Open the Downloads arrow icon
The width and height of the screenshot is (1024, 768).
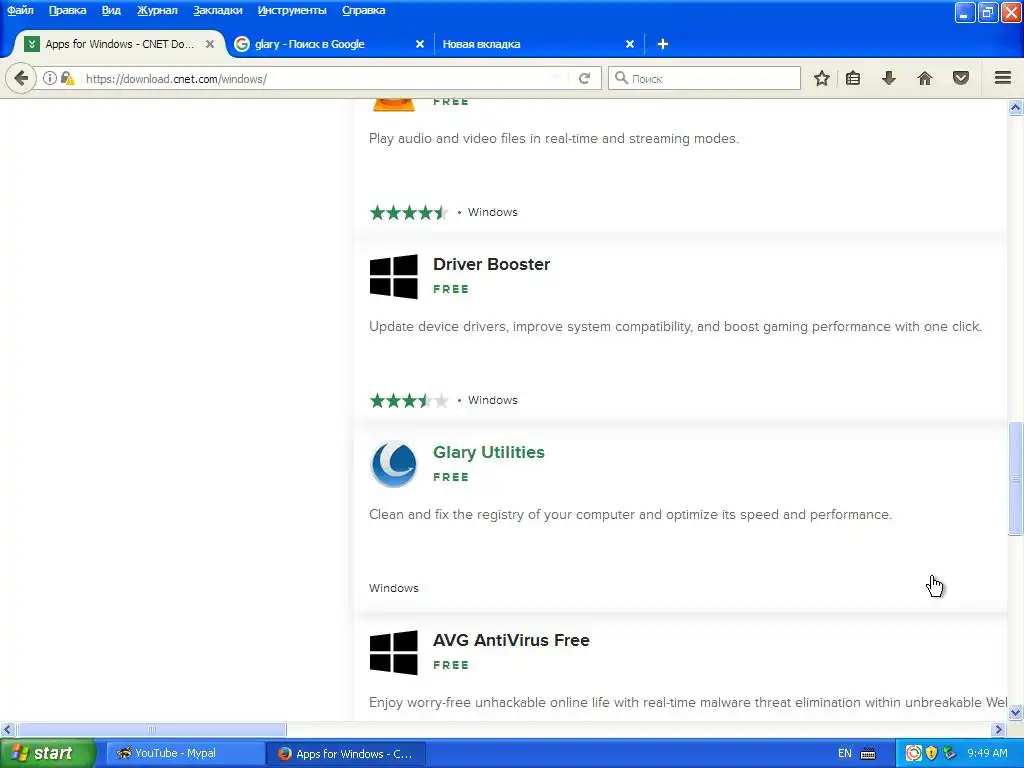888,79
